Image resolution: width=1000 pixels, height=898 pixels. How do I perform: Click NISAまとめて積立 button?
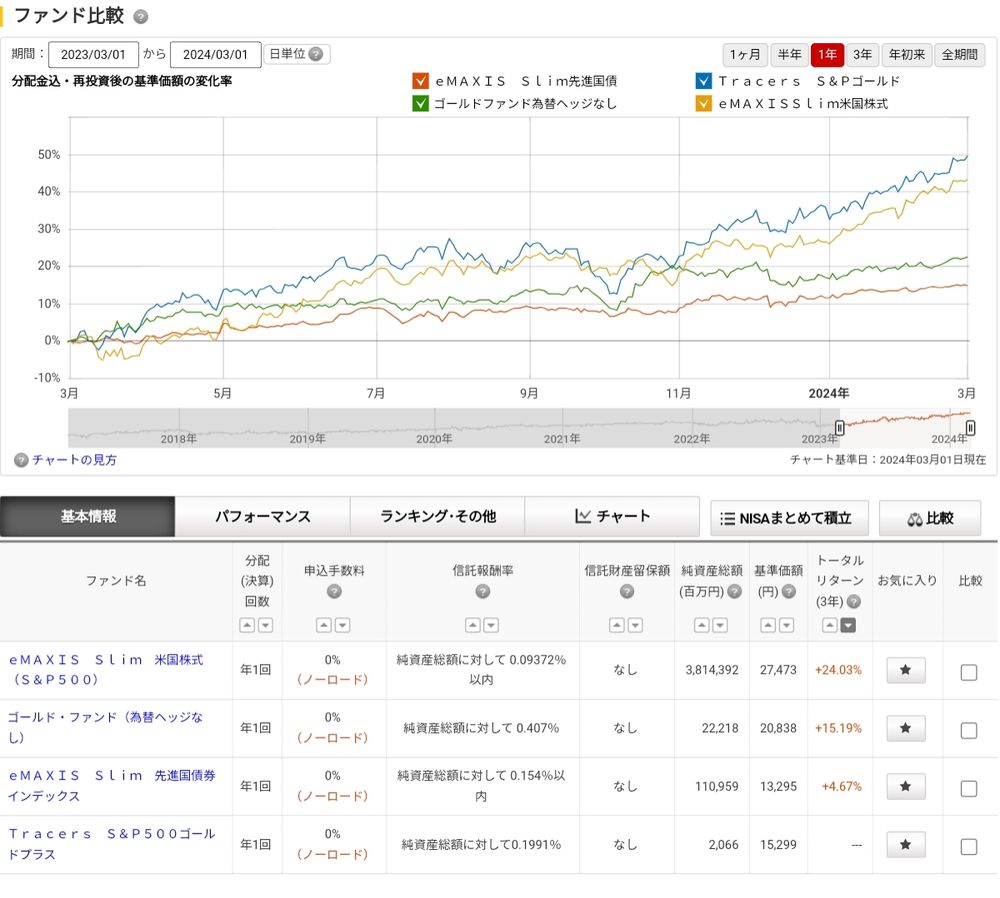(790, 519)
